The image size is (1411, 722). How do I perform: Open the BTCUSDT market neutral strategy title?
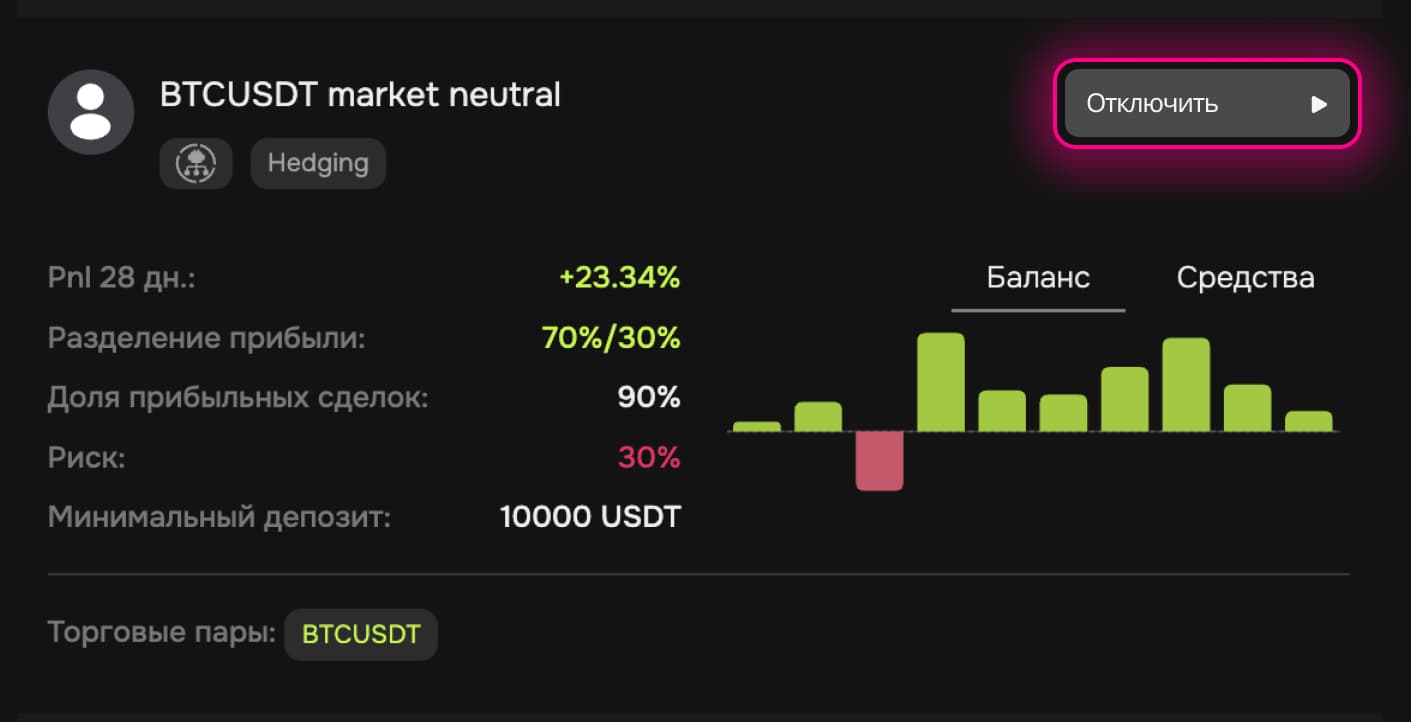click(x=360, y=95)
